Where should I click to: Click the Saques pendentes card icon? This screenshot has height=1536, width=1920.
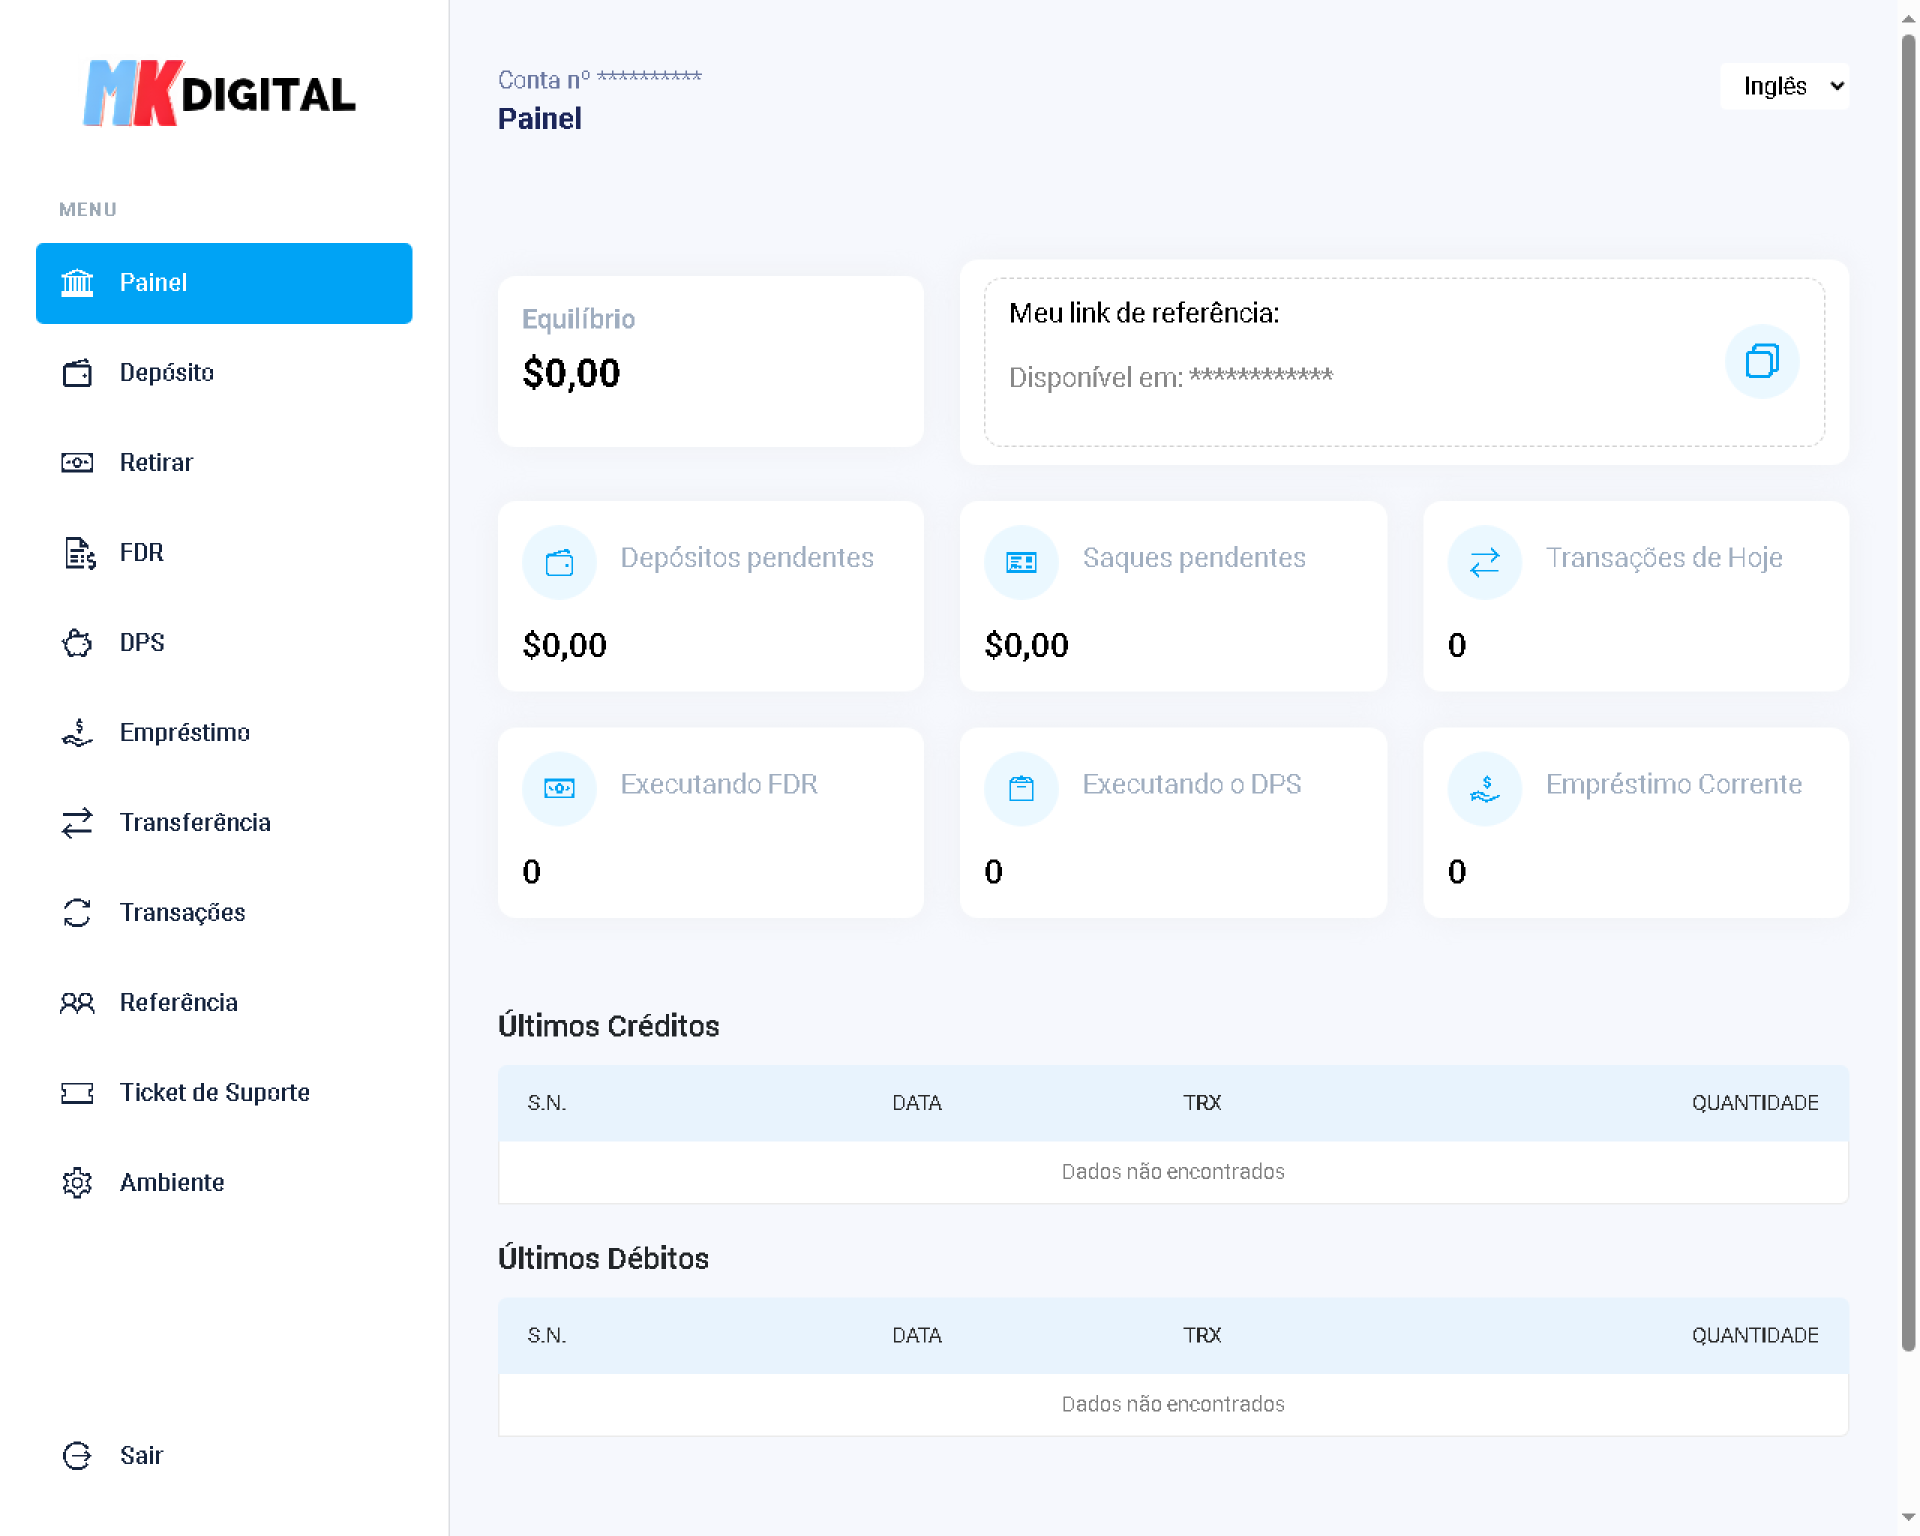[1021, 563]
